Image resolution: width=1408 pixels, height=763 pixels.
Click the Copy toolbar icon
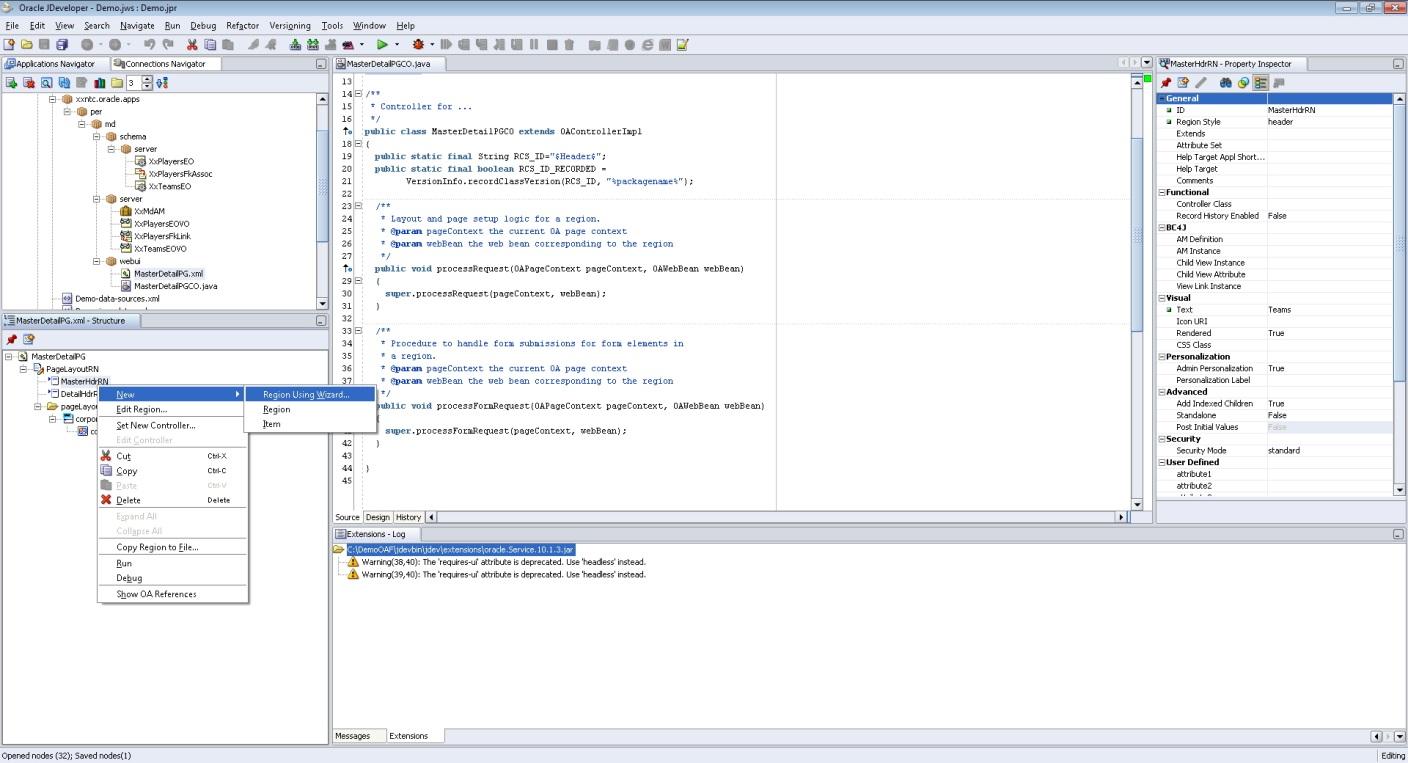coord(210,45)
